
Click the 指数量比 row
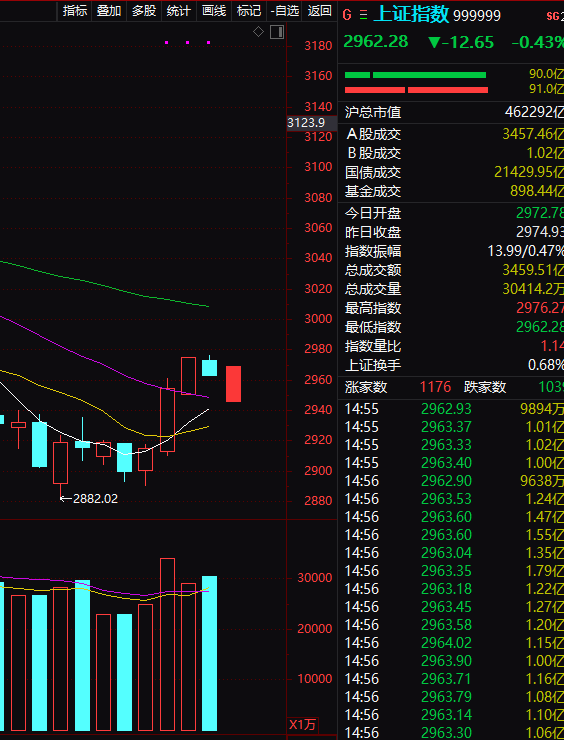coord(451,346)
